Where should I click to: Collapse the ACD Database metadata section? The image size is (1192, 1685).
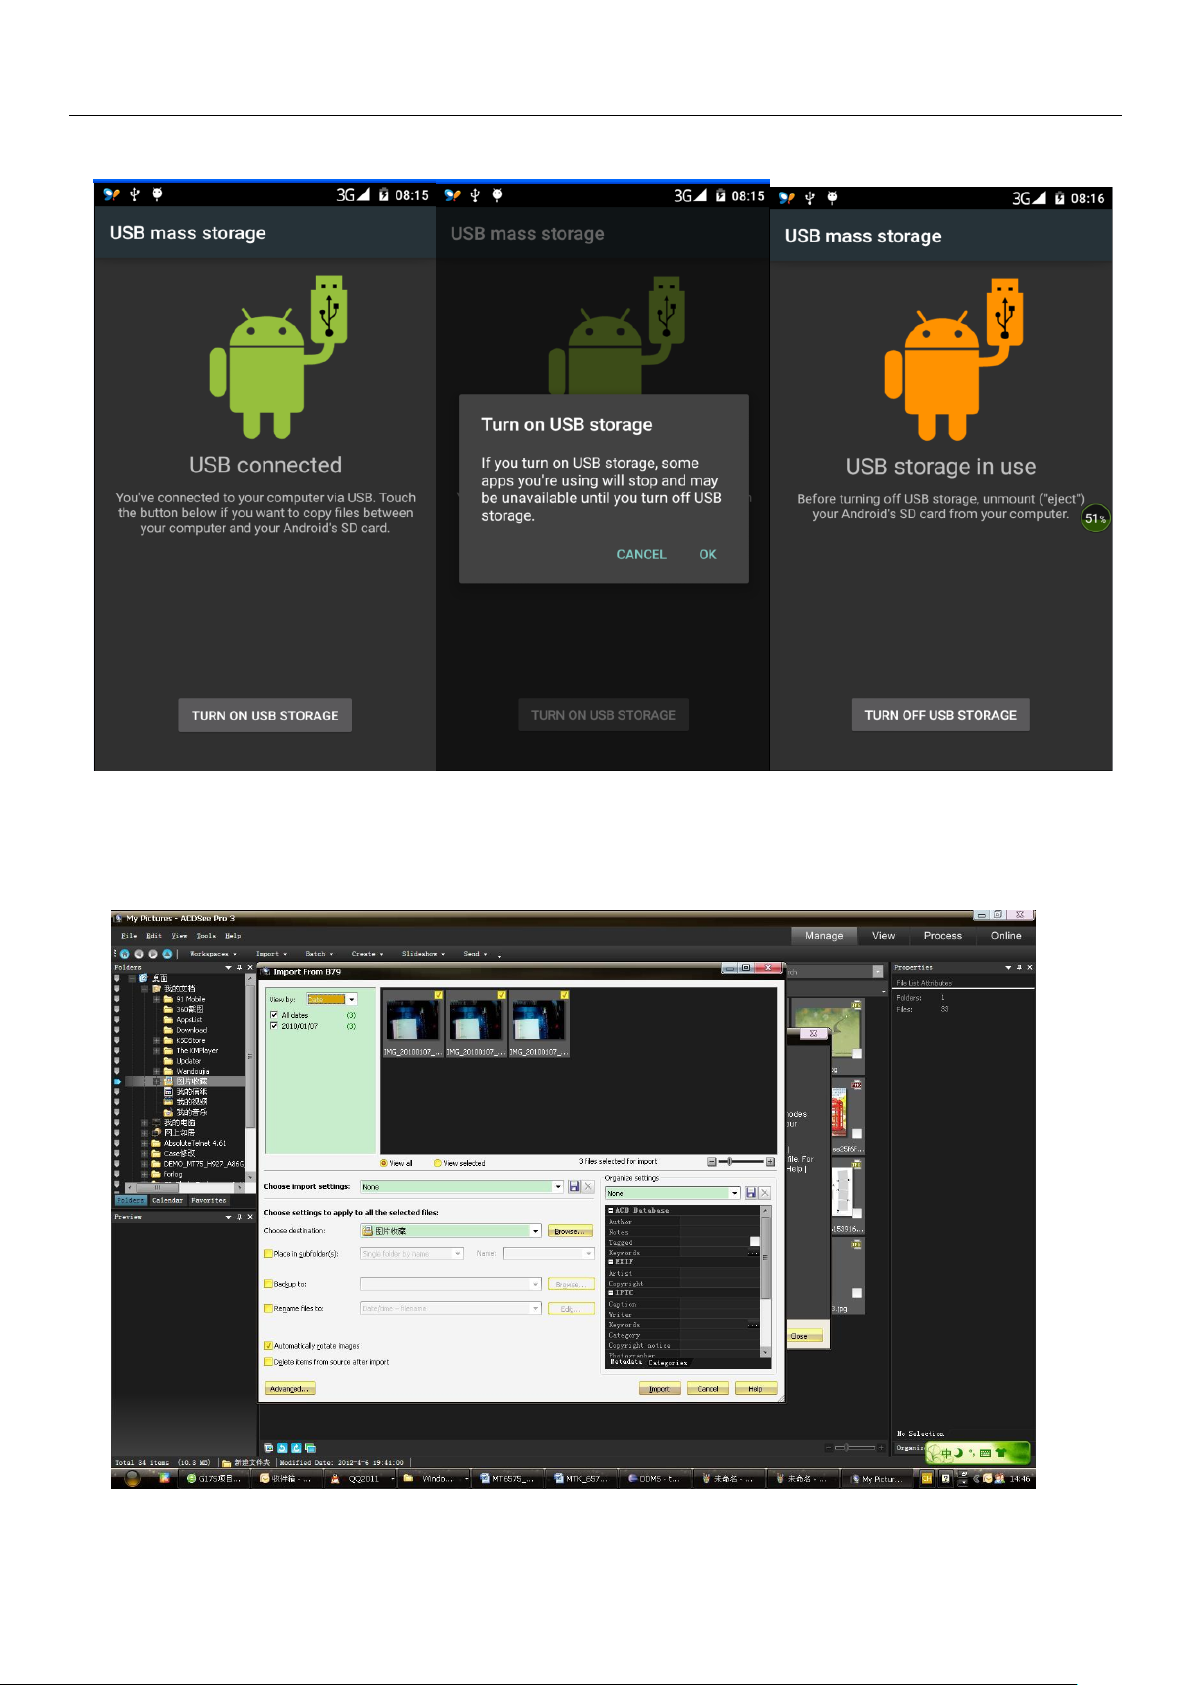point(611,1210)
